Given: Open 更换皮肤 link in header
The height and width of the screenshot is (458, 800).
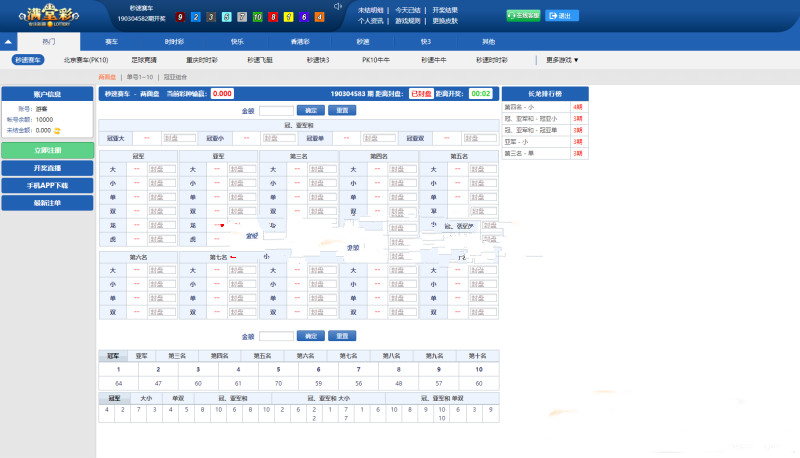Looking at the screenshot, I should coord(445,21).
